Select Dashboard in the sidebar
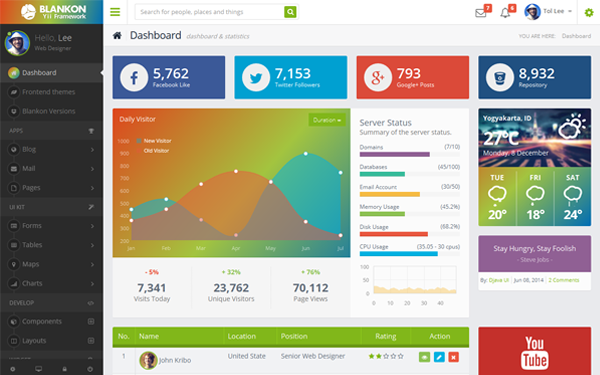This screenshot has width=600, height=375. tap(51, 73)
